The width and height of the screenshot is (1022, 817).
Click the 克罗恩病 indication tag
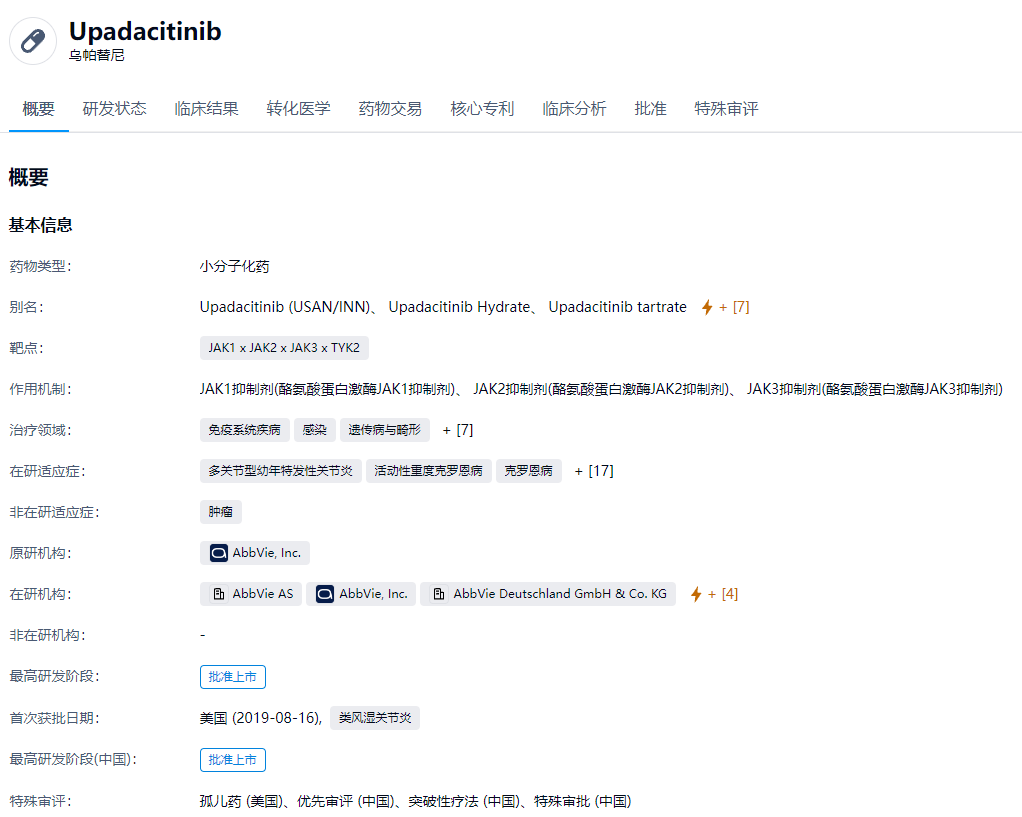point(529,471)
